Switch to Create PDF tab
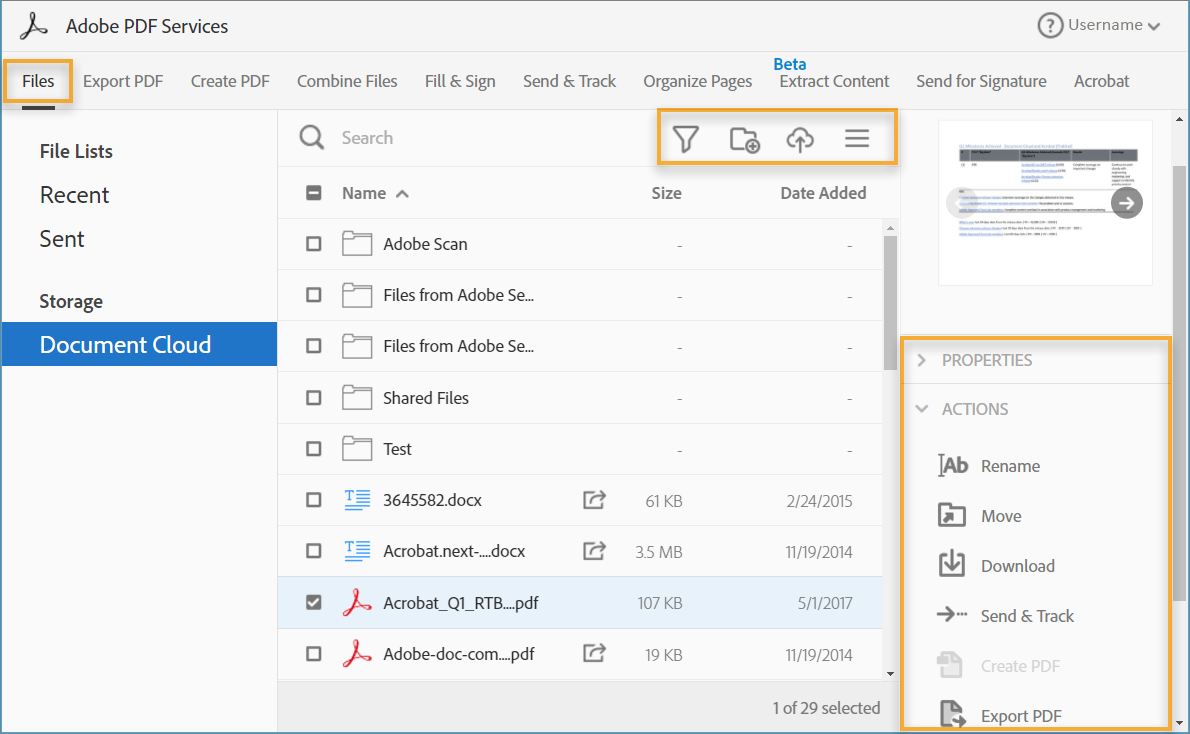The width and height of the screenshot is (1190, 734). pos(230,81)
